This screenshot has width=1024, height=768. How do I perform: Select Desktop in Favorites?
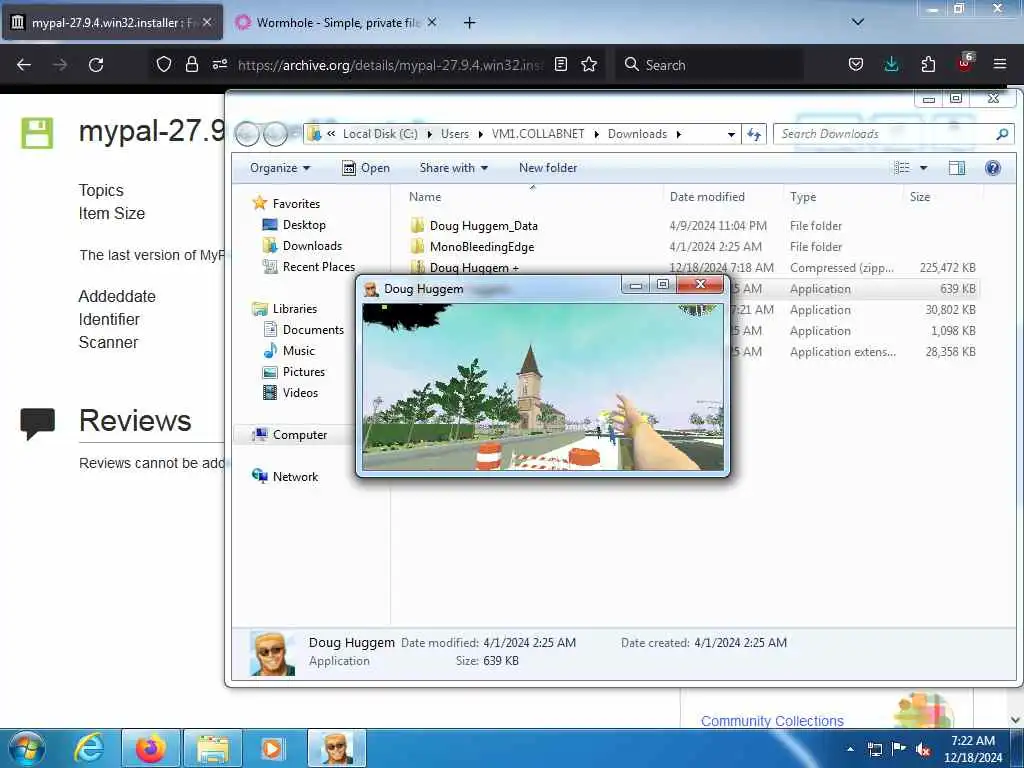coord(304,225)
